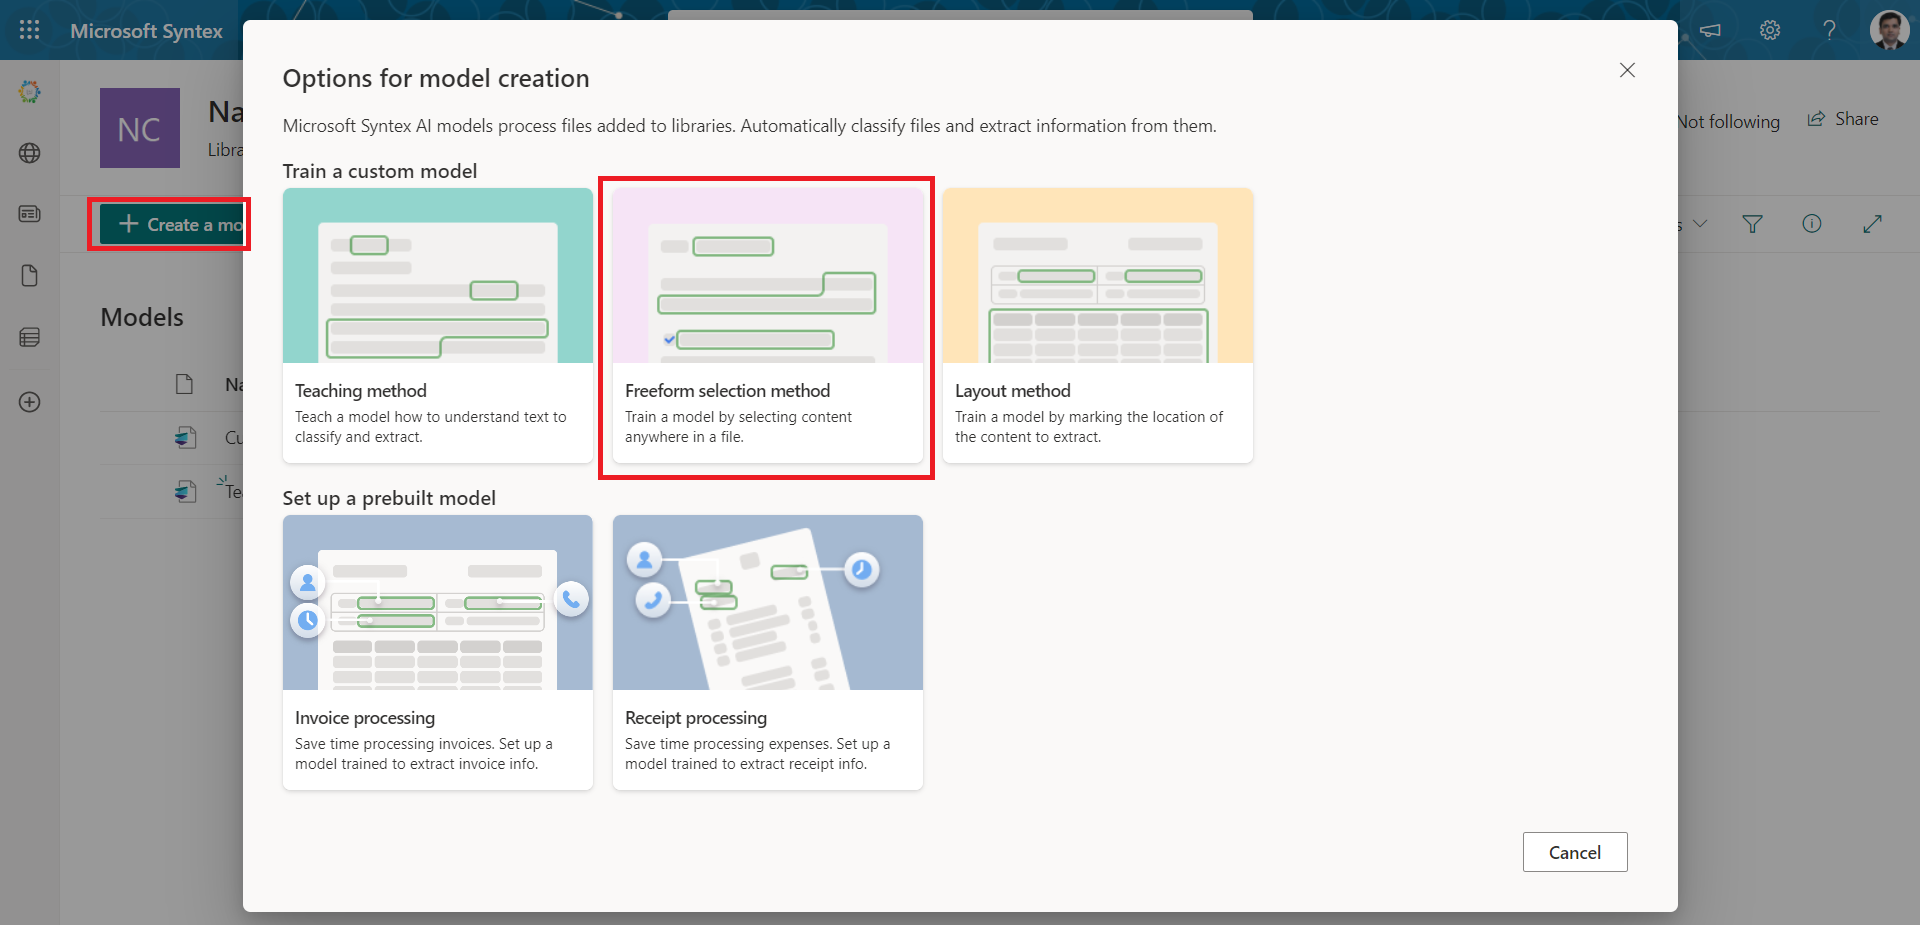Open the filter funnel icon
Image resolution: width=1920 pixels, height=925 pixels.
coord(1752,224)
